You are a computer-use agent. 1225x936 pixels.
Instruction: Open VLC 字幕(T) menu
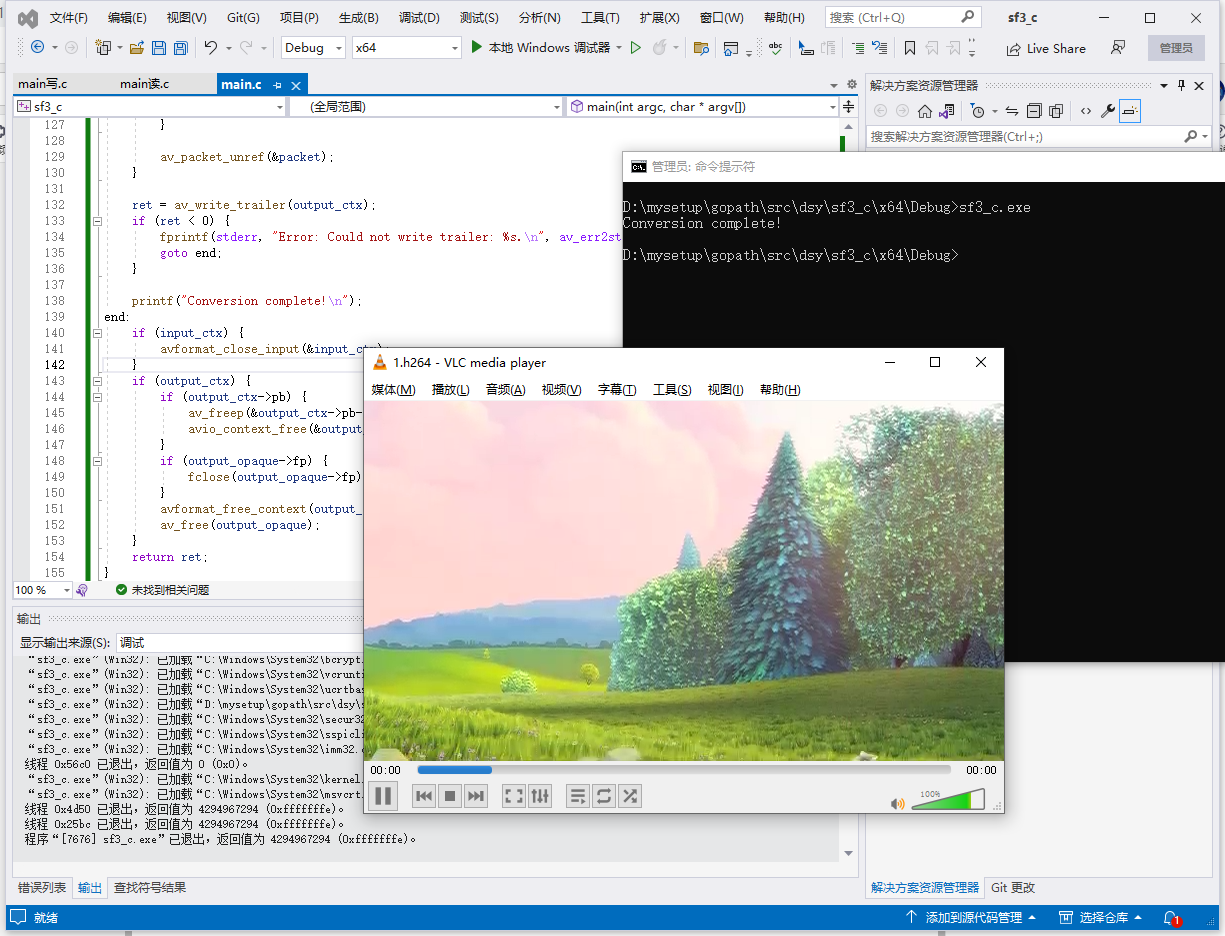(x=617, y=390)
